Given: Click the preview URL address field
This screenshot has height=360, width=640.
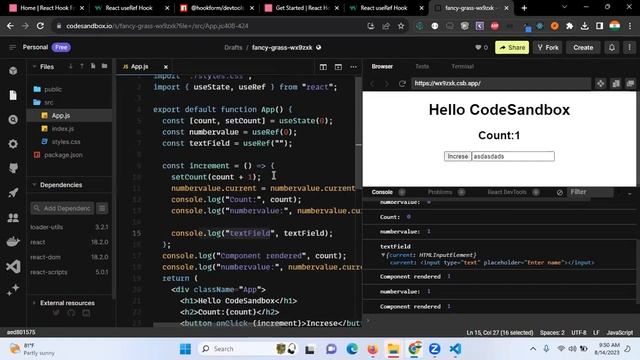Looking at the screenshot, I should 501,83.
